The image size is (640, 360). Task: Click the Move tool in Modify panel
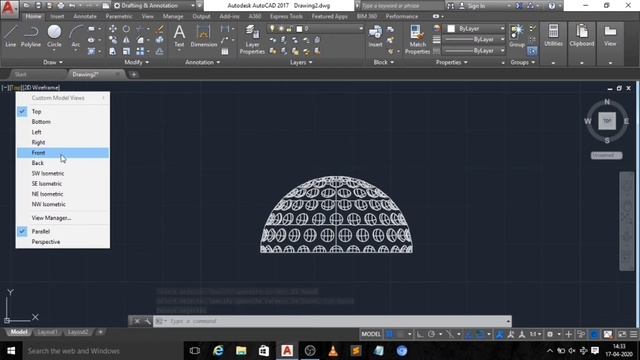(112, 29)
